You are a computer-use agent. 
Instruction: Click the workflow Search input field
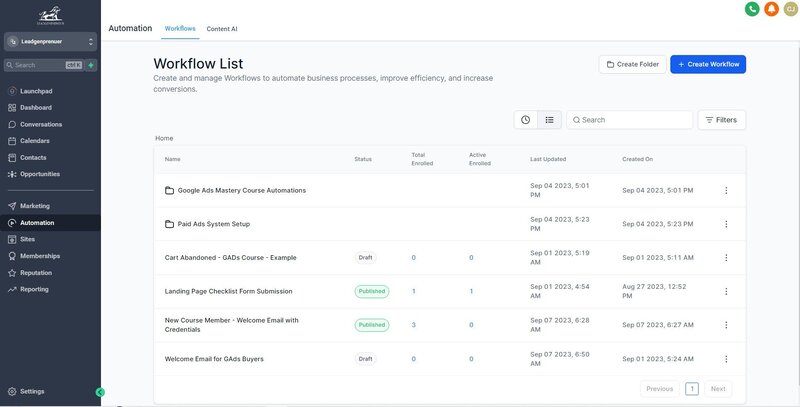pyautogui.click(x=630, y=120)
